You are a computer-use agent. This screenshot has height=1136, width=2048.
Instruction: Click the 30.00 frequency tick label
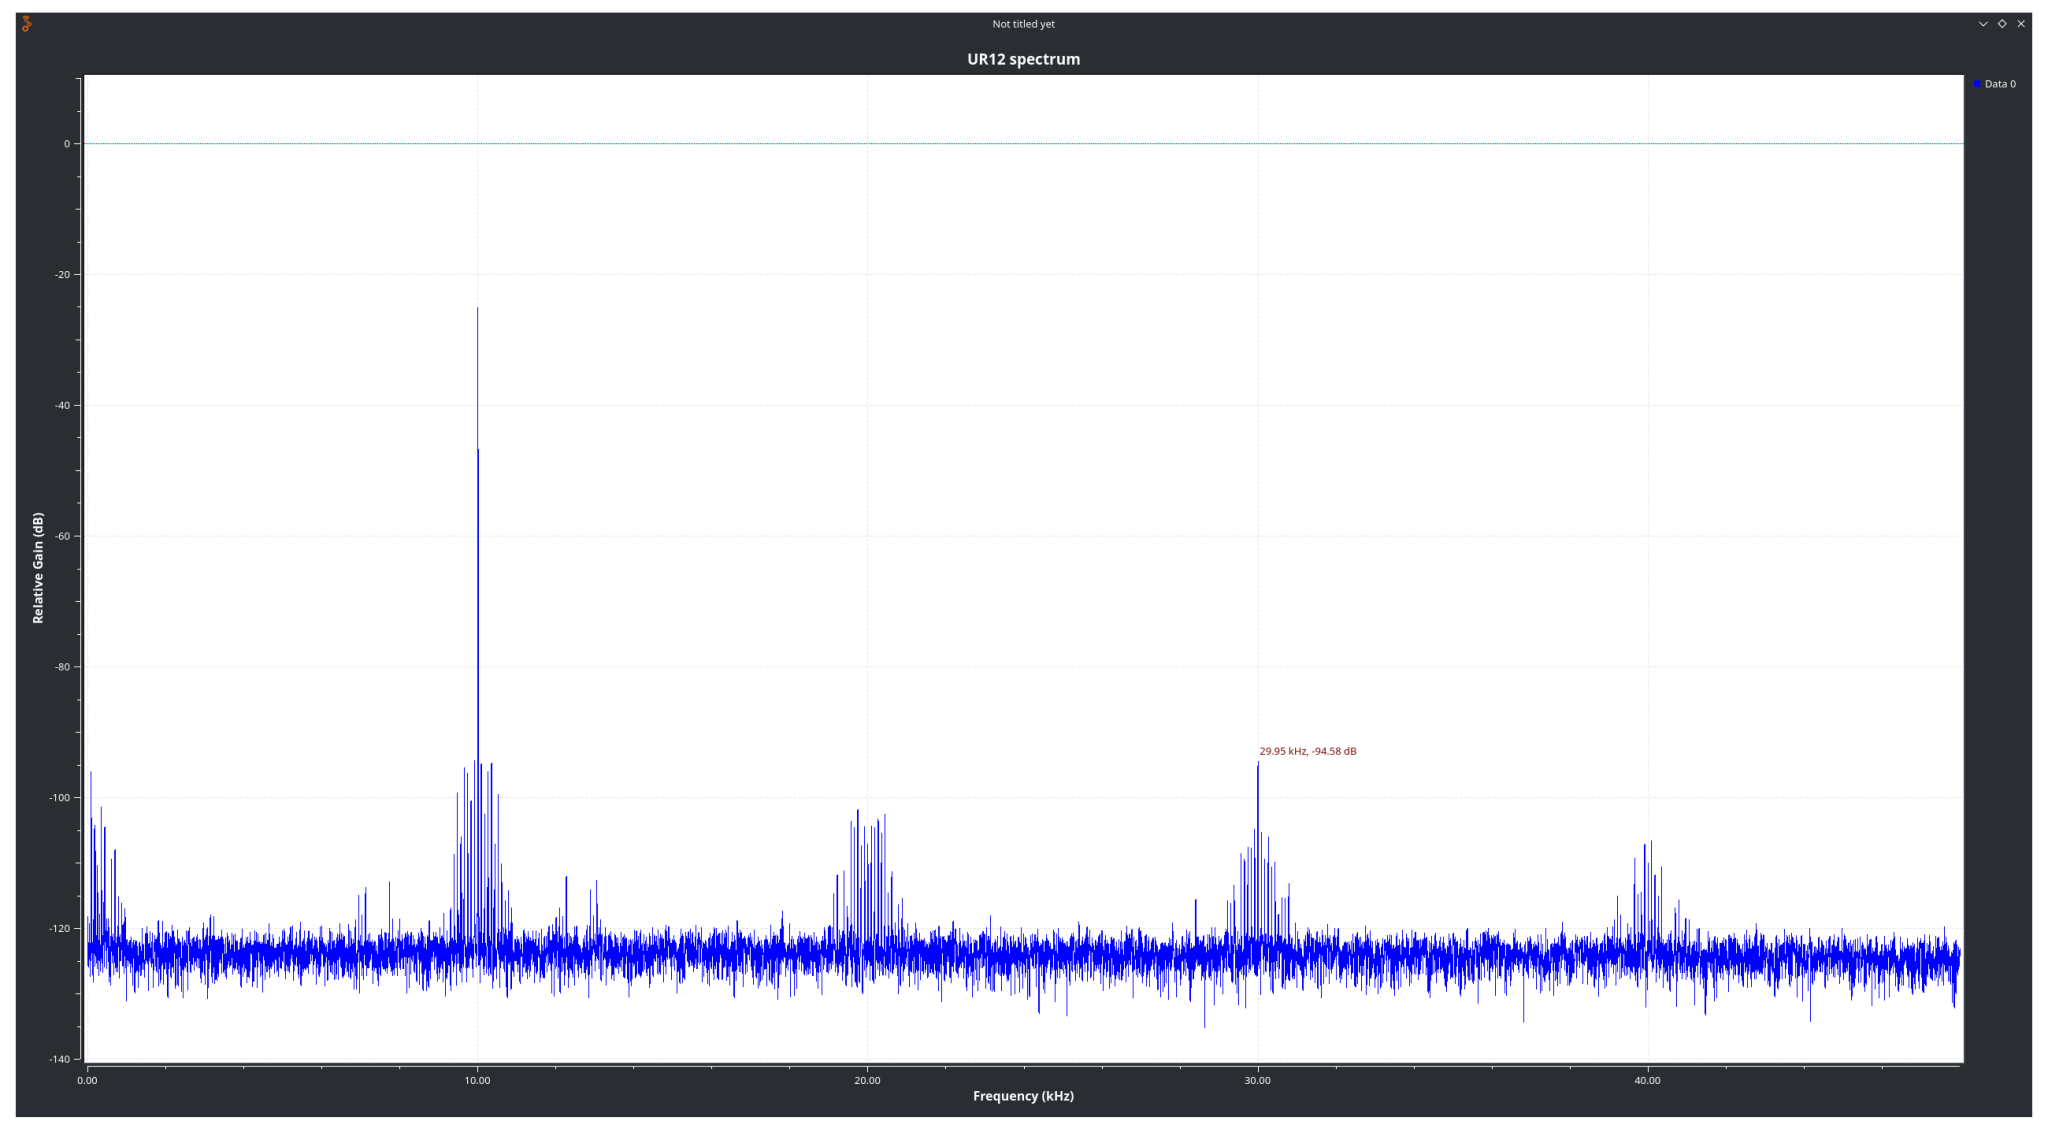pos(1258,1080)
